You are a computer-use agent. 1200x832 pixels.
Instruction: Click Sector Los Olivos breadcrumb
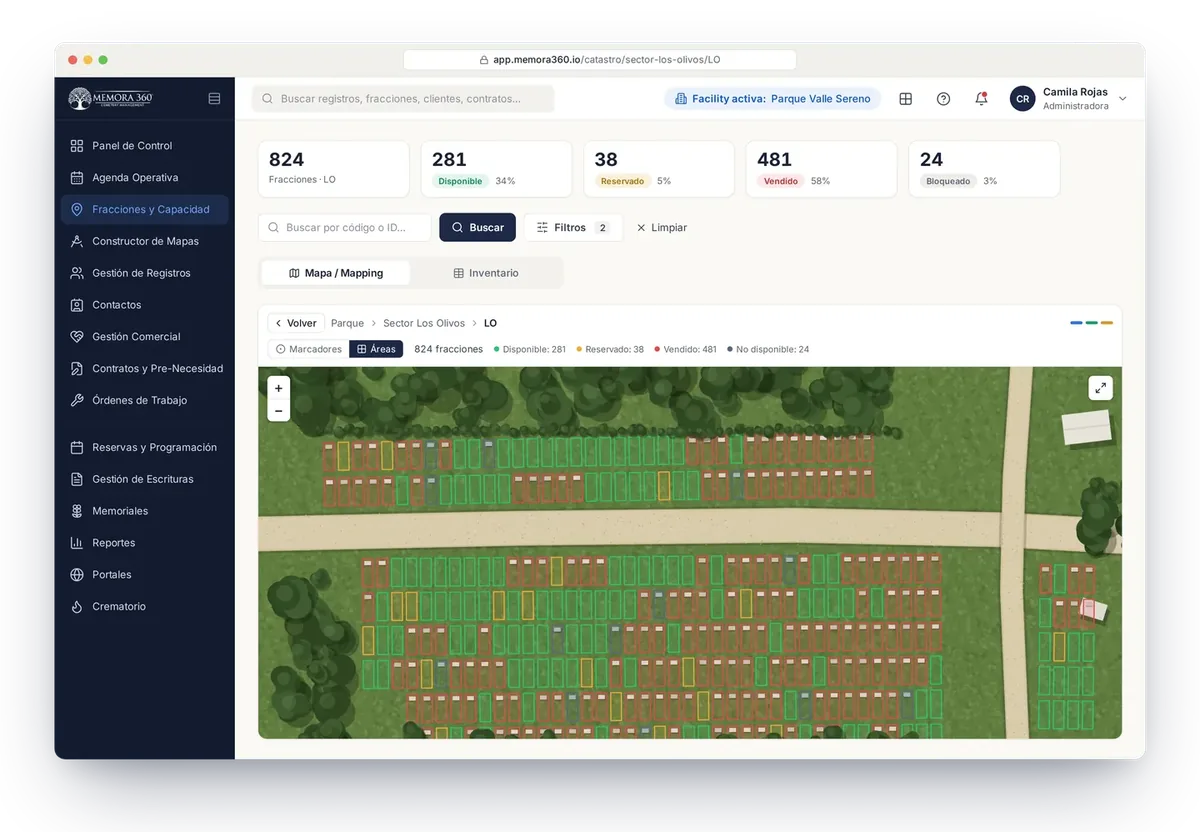point(424,323)
